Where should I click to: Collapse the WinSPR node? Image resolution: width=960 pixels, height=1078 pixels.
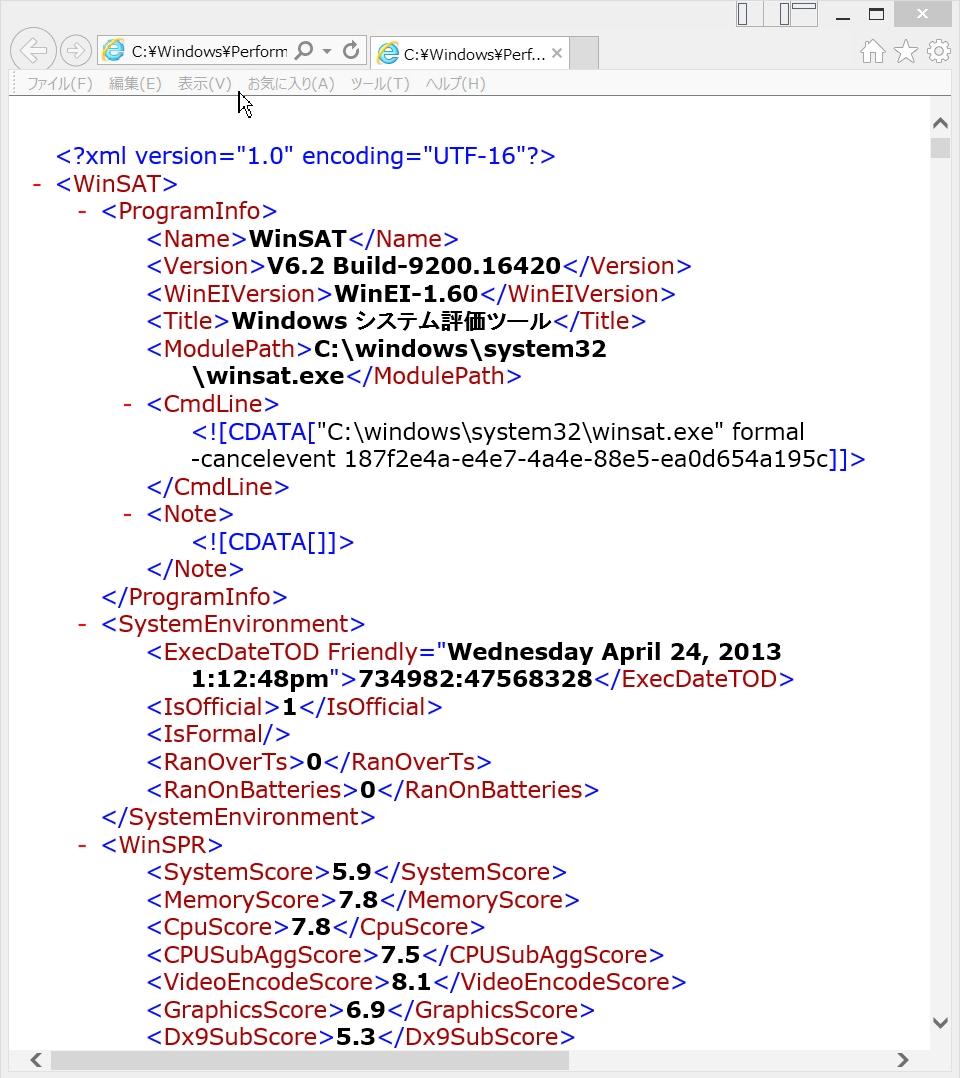(83, 845)
